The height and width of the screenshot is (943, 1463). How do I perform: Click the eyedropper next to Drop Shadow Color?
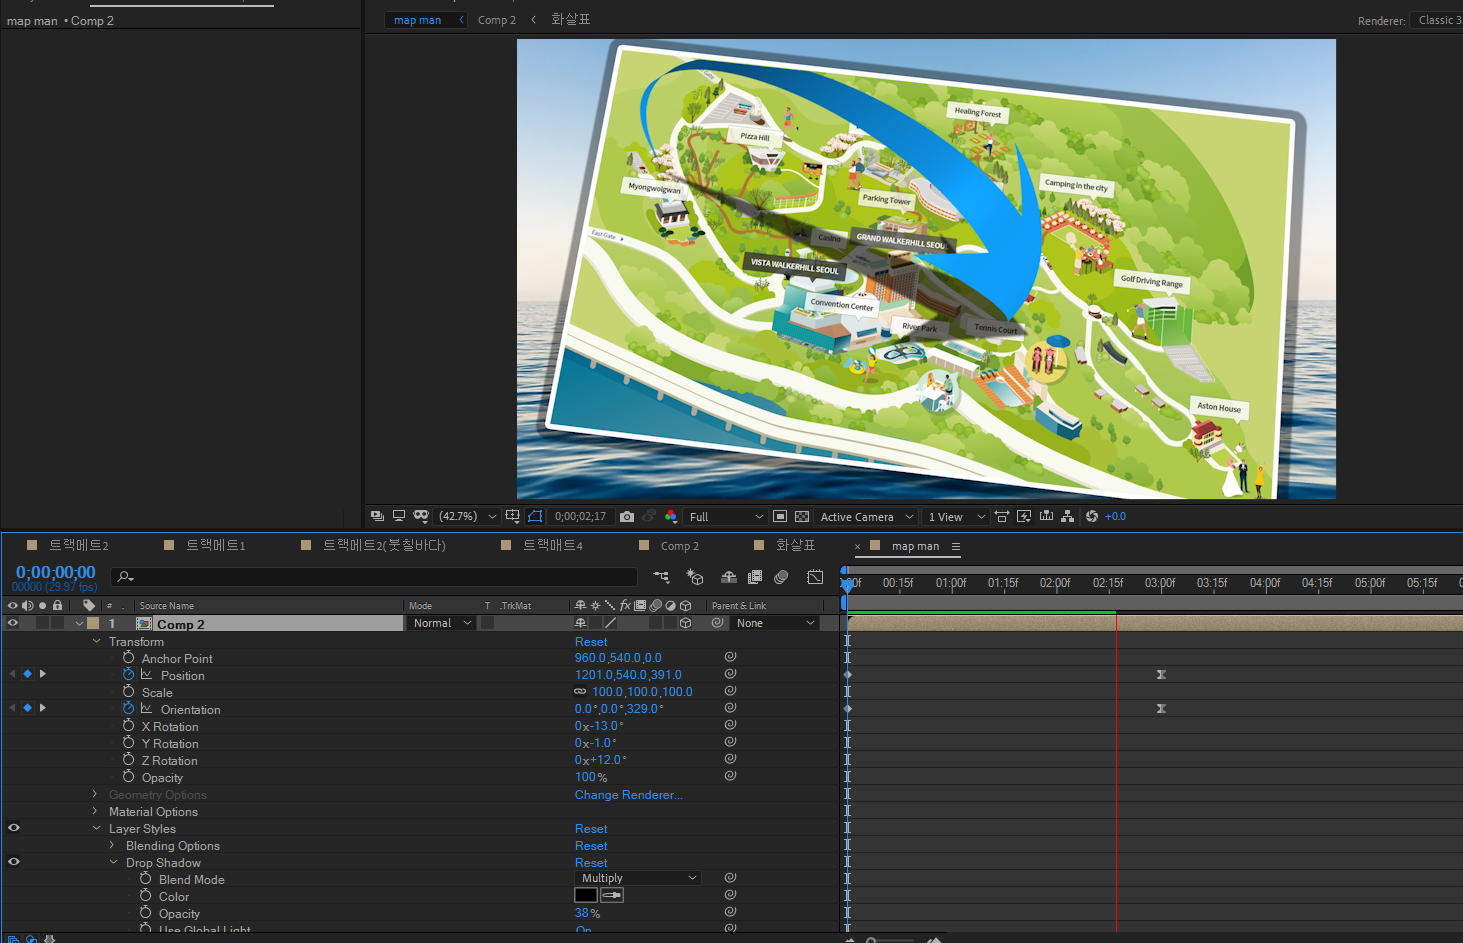click(x=612, y=896)
